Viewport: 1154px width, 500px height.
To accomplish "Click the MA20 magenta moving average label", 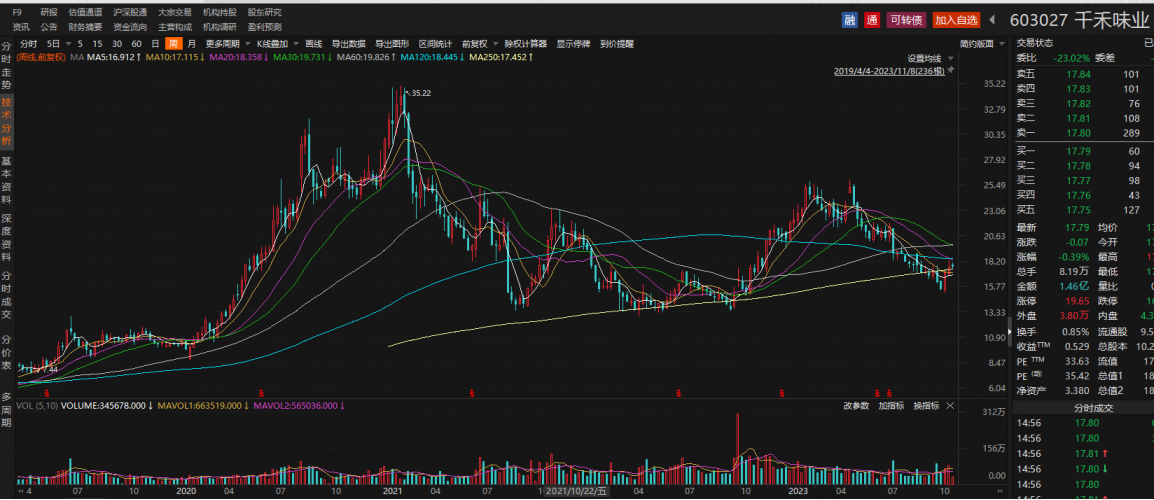I will (x=238, y=57).
